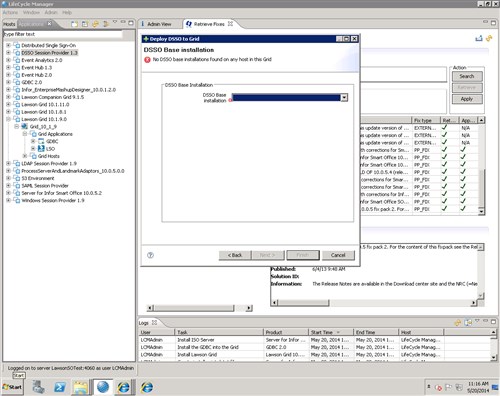Open Windows Start button
Image resolution: width=500 pixels, height=396 pixels.
[x=12, y=387]
